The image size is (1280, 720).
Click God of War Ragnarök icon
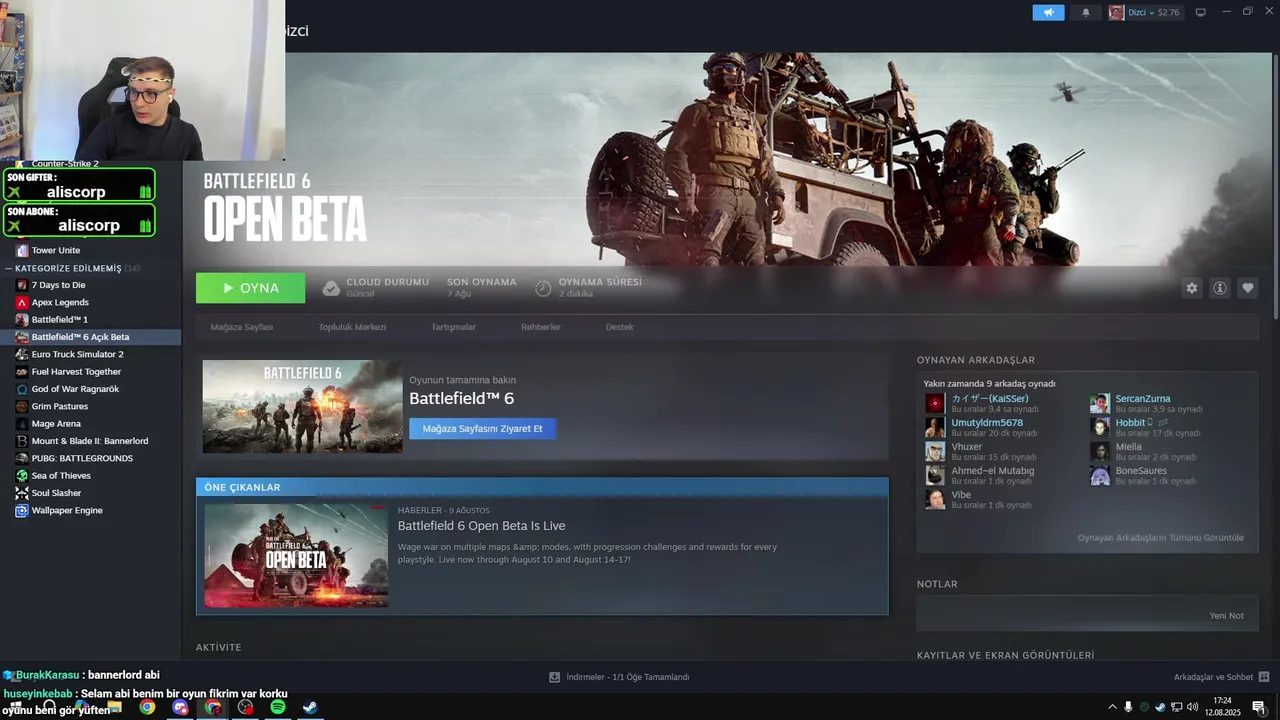tap(22, 389)
